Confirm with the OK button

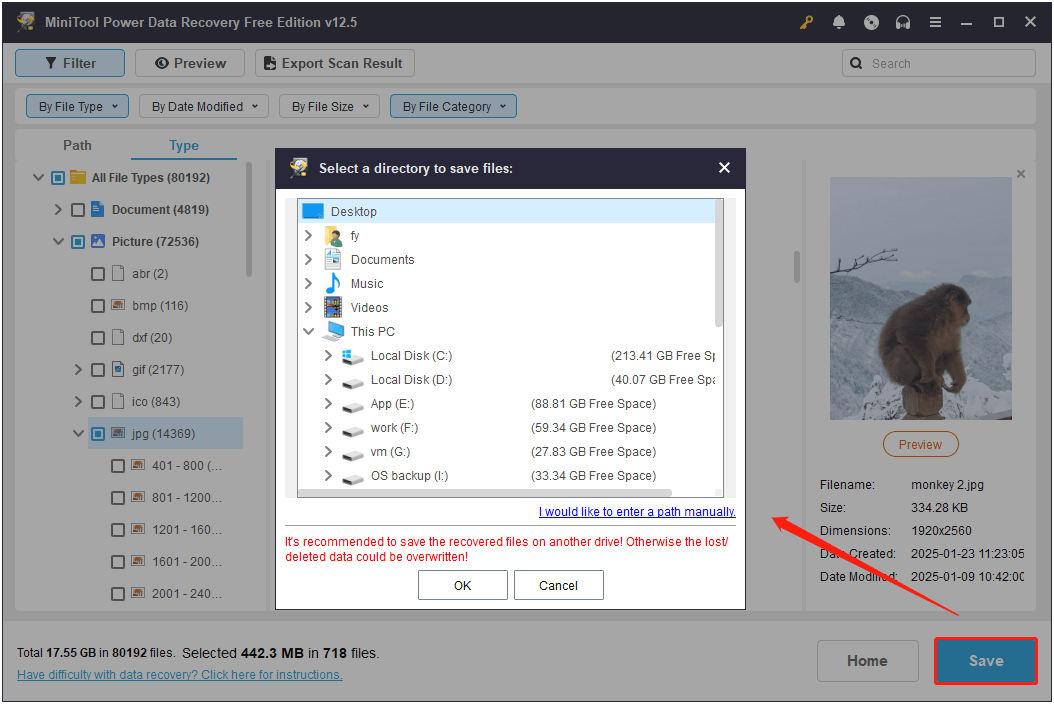tap(462, 585)
